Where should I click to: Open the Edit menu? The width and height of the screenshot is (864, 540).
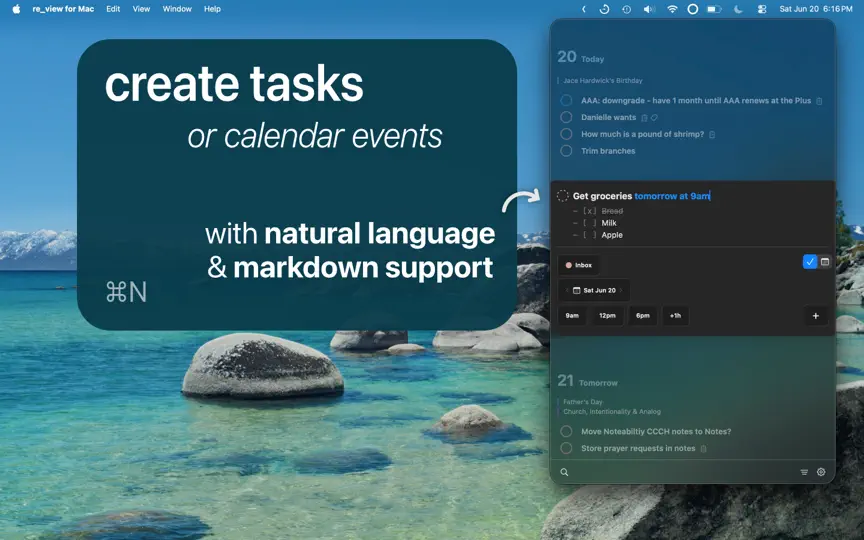tap(113, 9)
